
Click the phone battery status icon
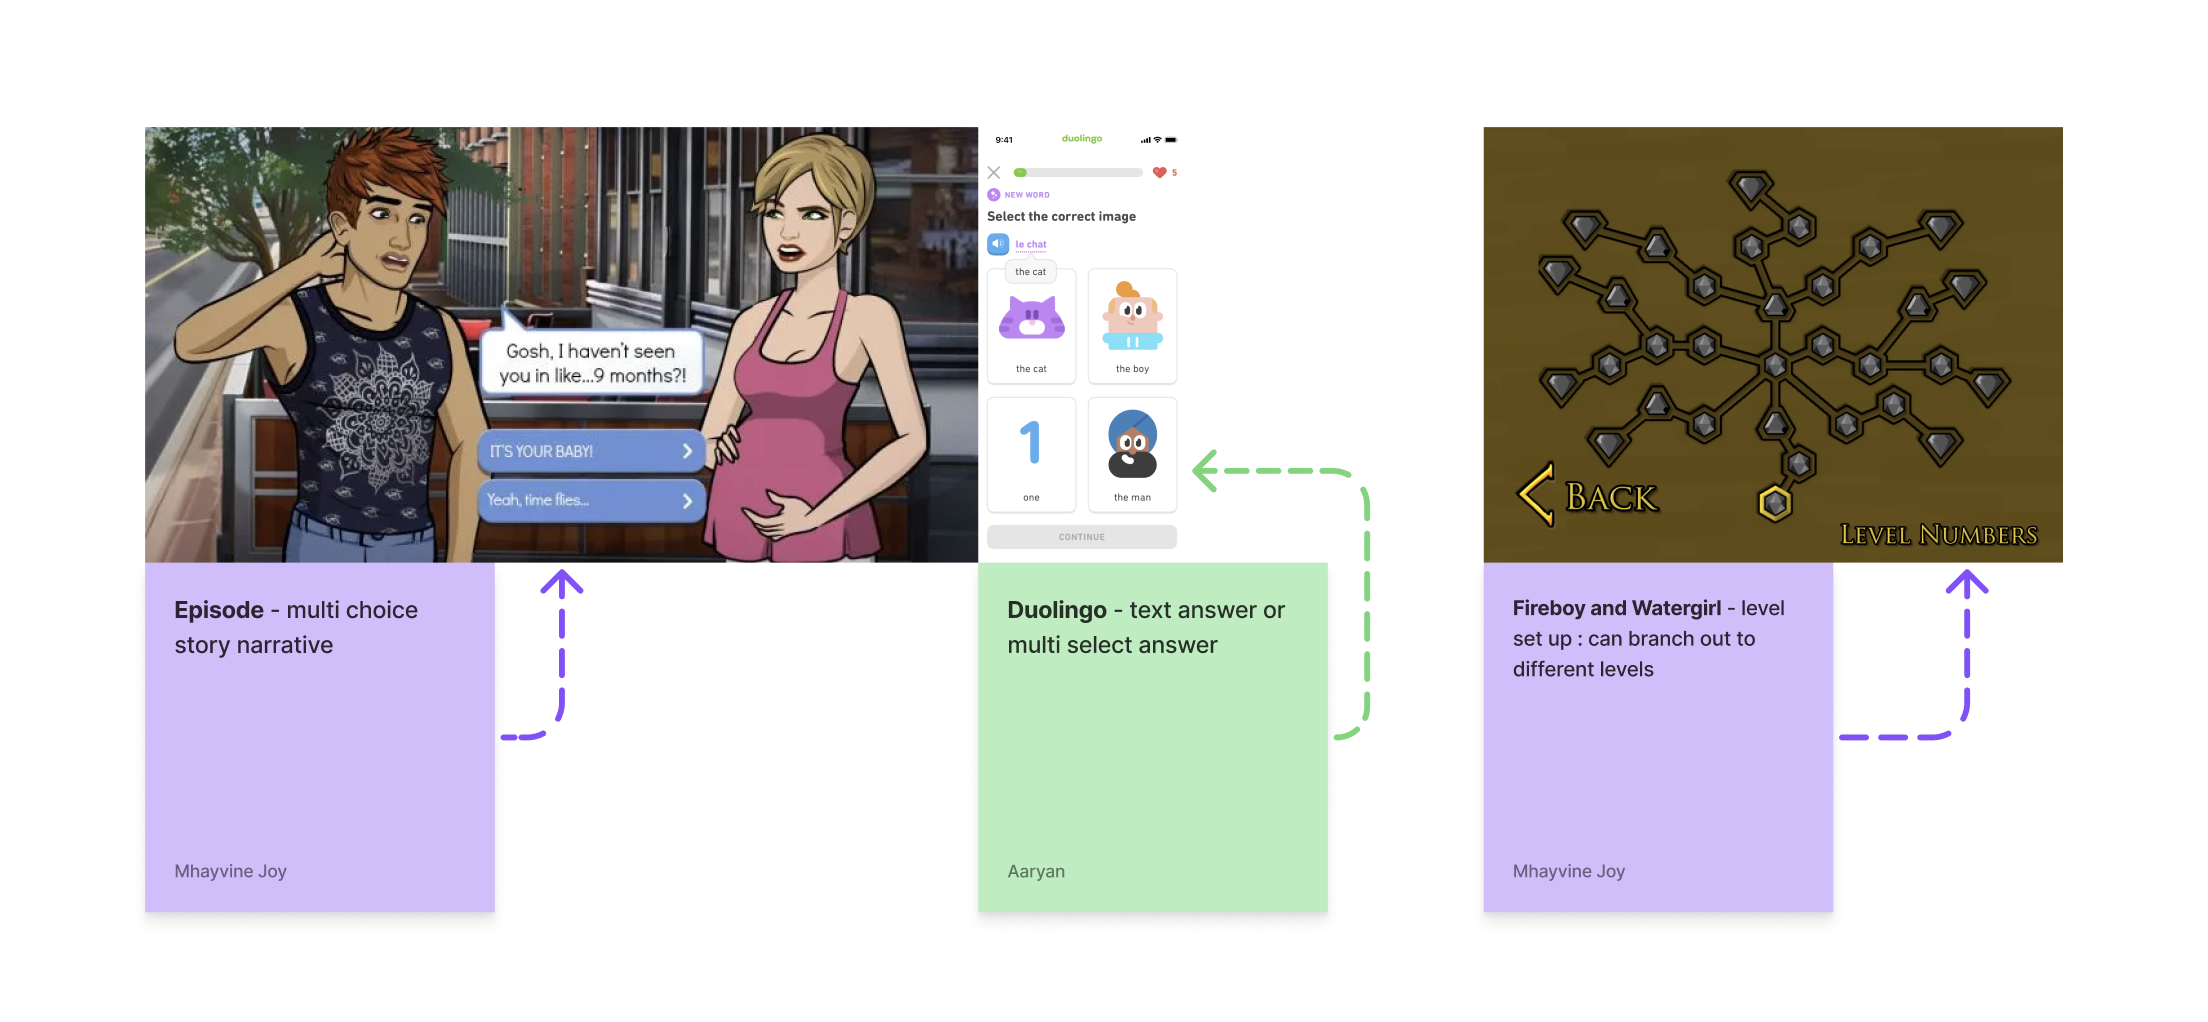point(1171,140)
